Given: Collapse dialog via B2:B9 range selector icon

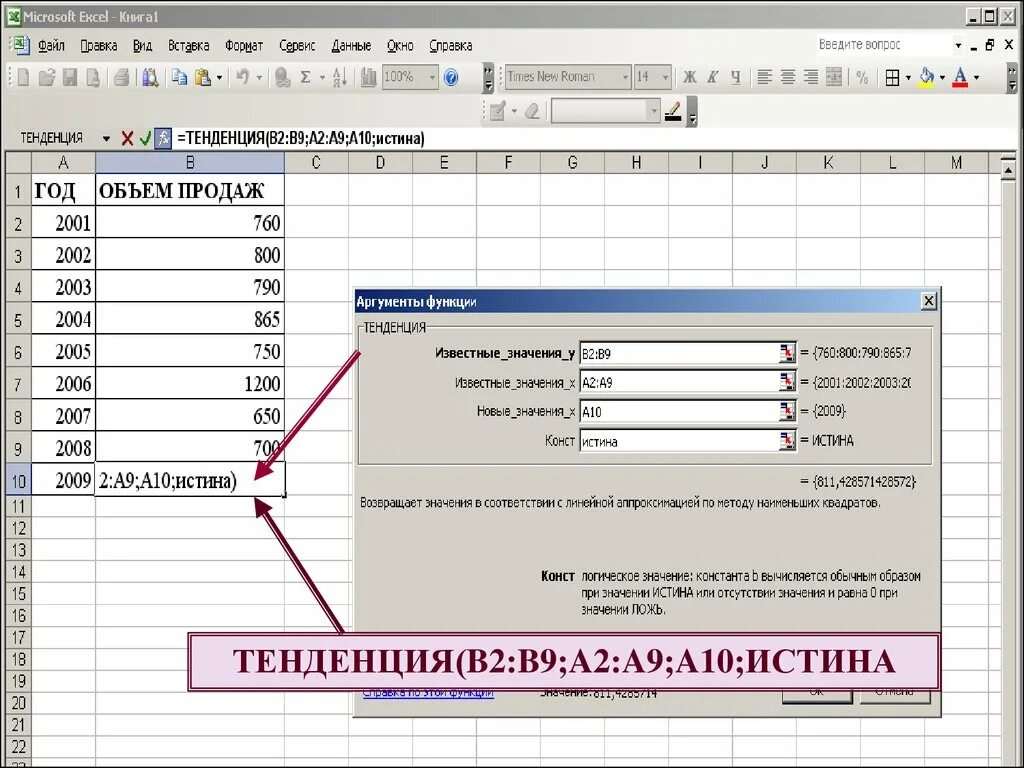Looking at the screenshot, I should click(x=788, y=353).
